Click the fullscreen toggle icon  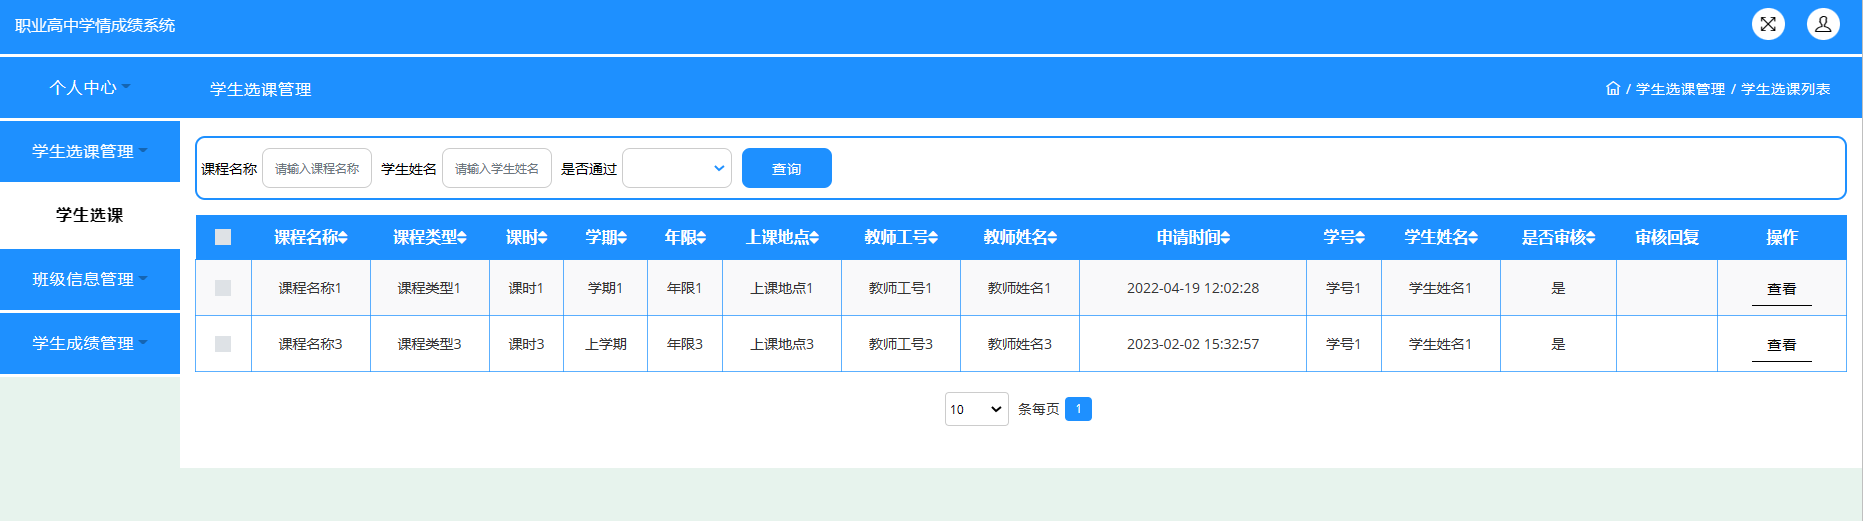[1768, 24]
